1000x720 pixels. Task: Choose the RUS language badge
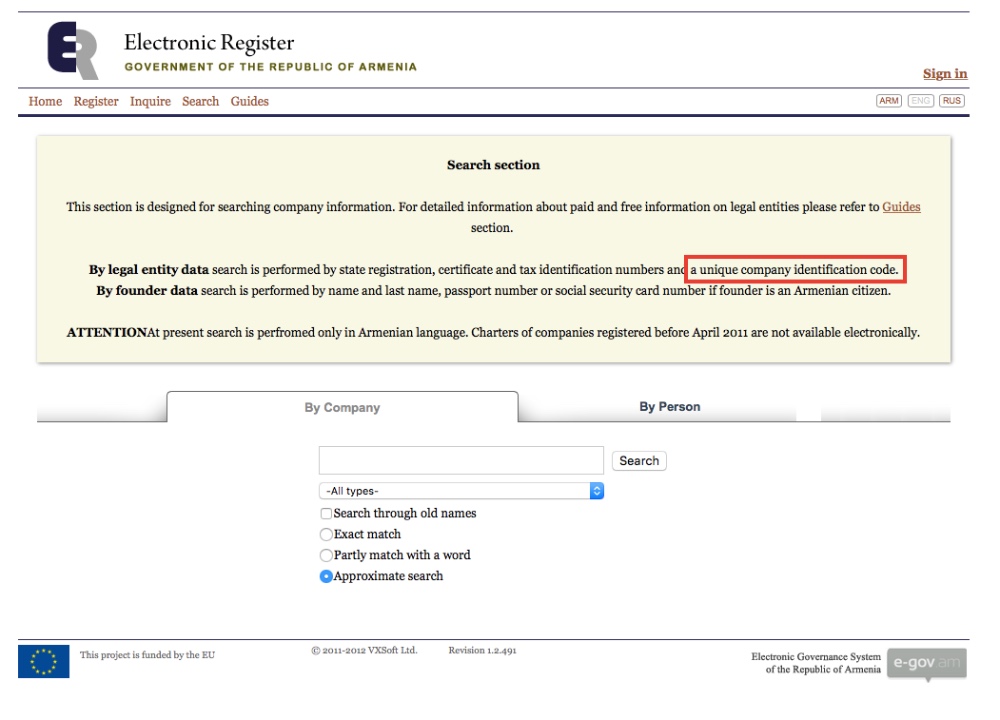[x=952, y=101]
